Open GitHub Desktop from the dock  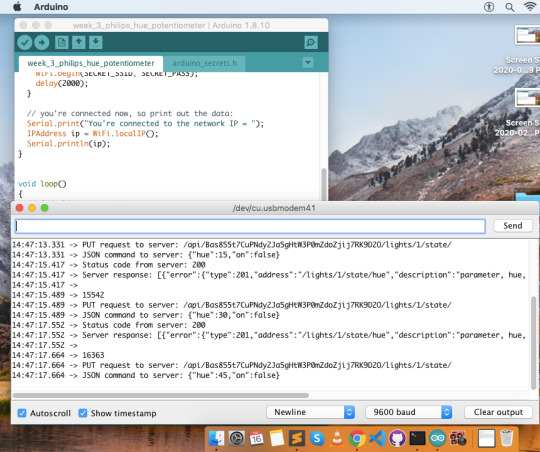click(x=397, y=438)
